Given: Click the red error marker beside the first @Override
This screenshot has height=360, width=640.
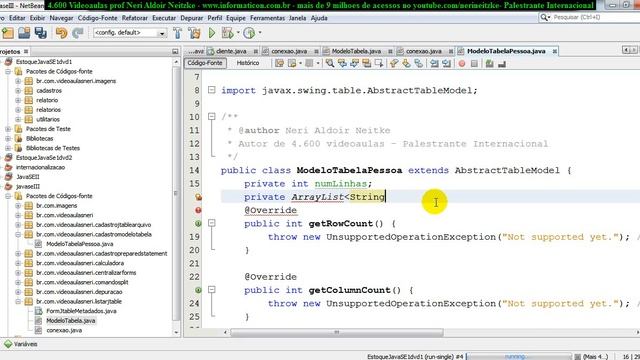Looking at the screenshot, I should click(198, 210).
